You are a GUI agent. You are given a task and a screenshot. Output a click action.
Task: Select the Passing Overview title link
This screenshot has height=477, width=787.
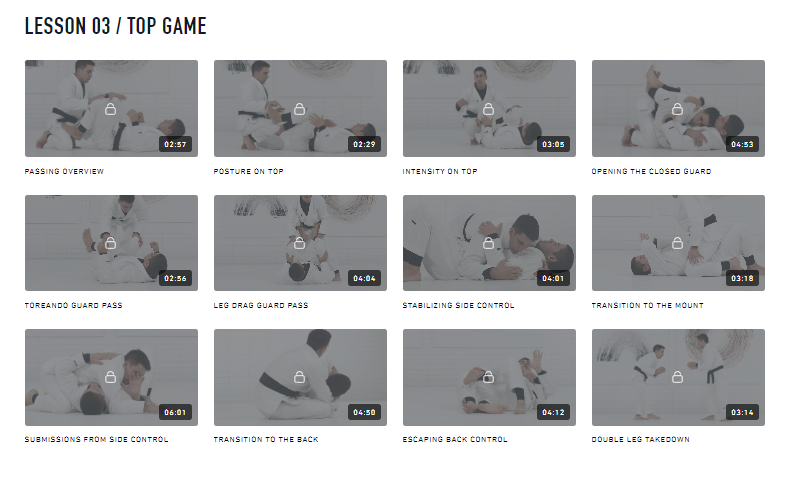pyautogui.click(x=64, y=171)
